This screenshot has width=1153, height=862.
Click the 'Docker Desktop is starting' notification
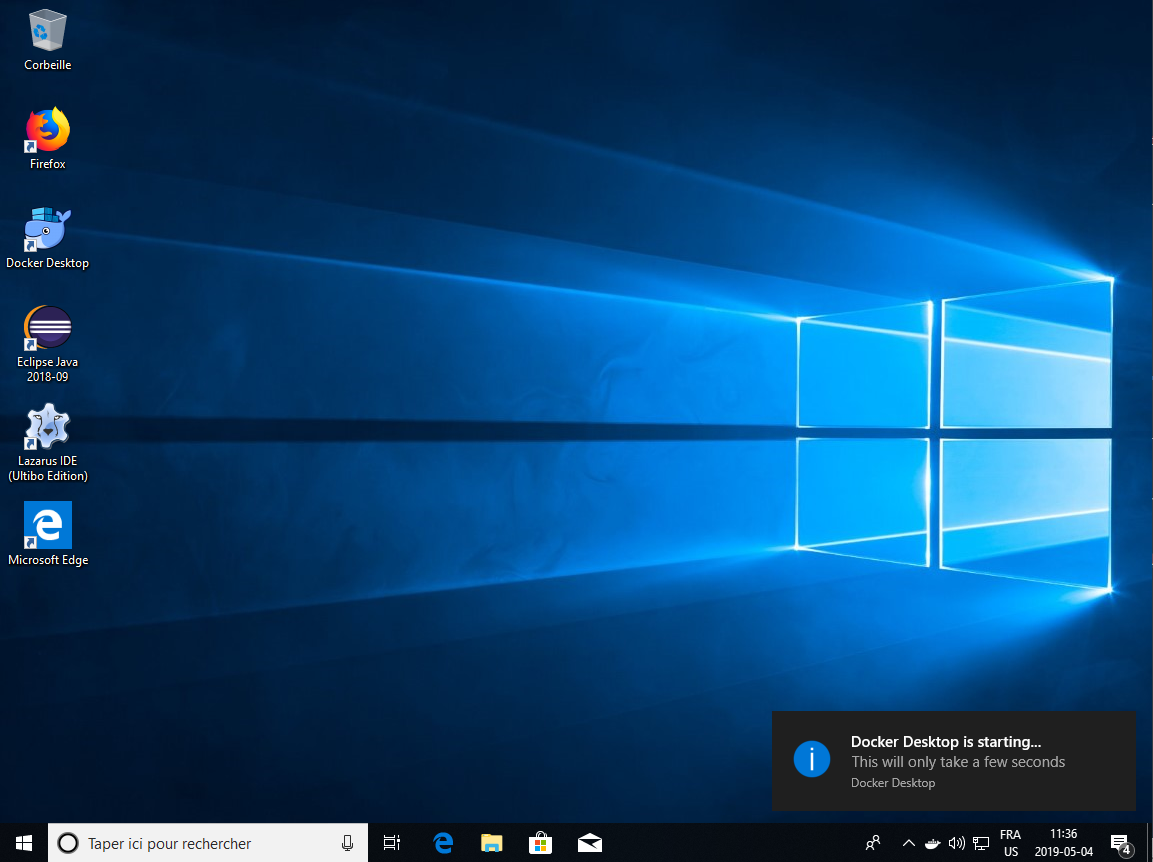pos(953,761)
